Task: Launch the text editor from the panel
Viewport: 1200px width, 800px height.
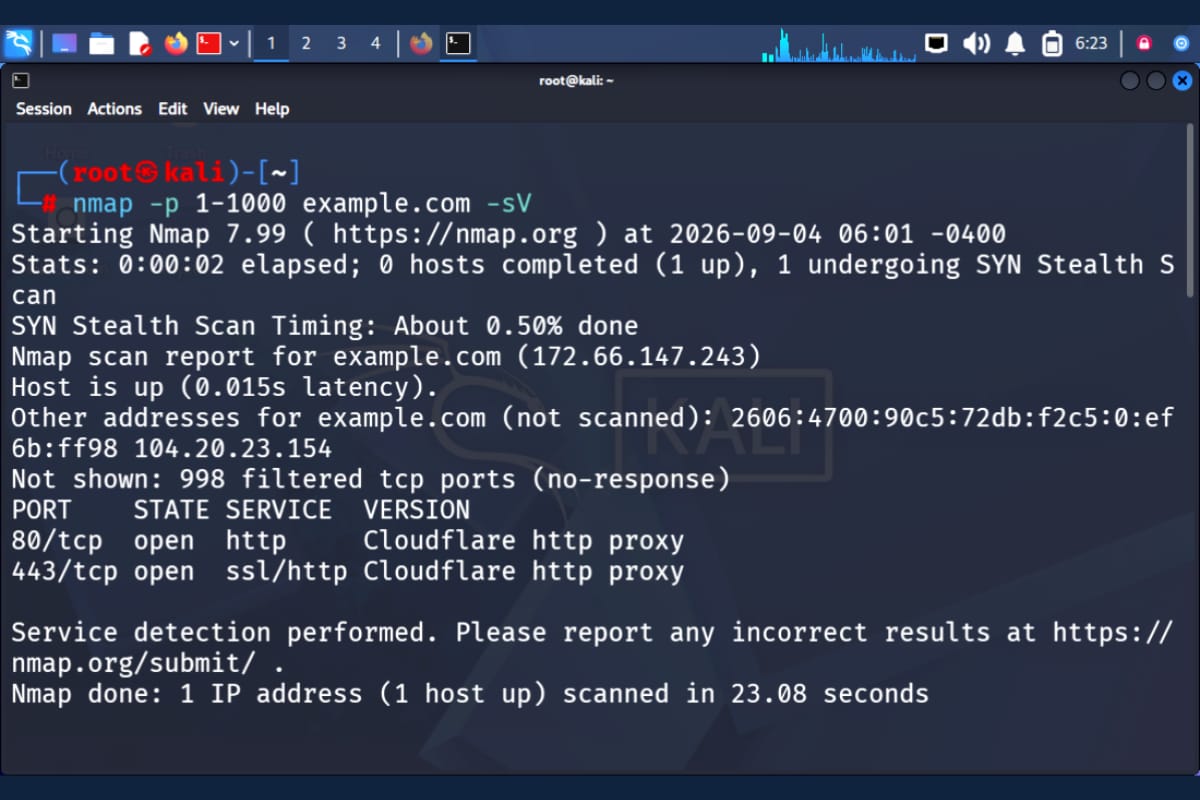Action: coord(139,43)
